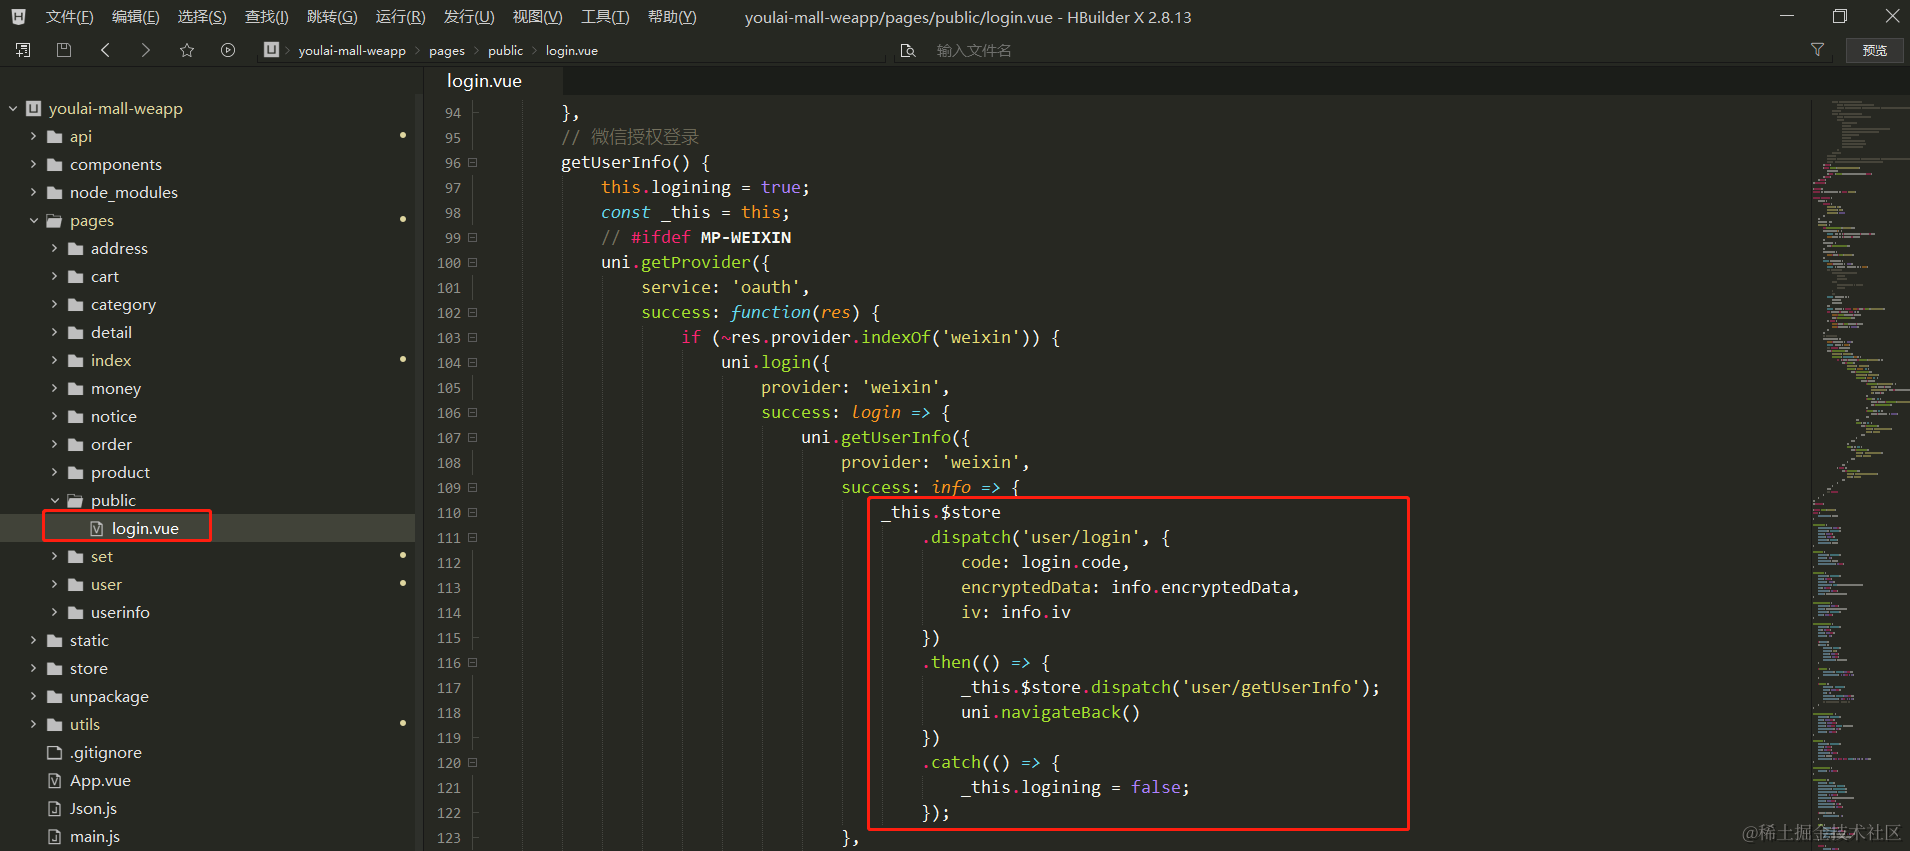
Task: Fold code at line 116
Action: pyautogui.click(x=472, y=662)
